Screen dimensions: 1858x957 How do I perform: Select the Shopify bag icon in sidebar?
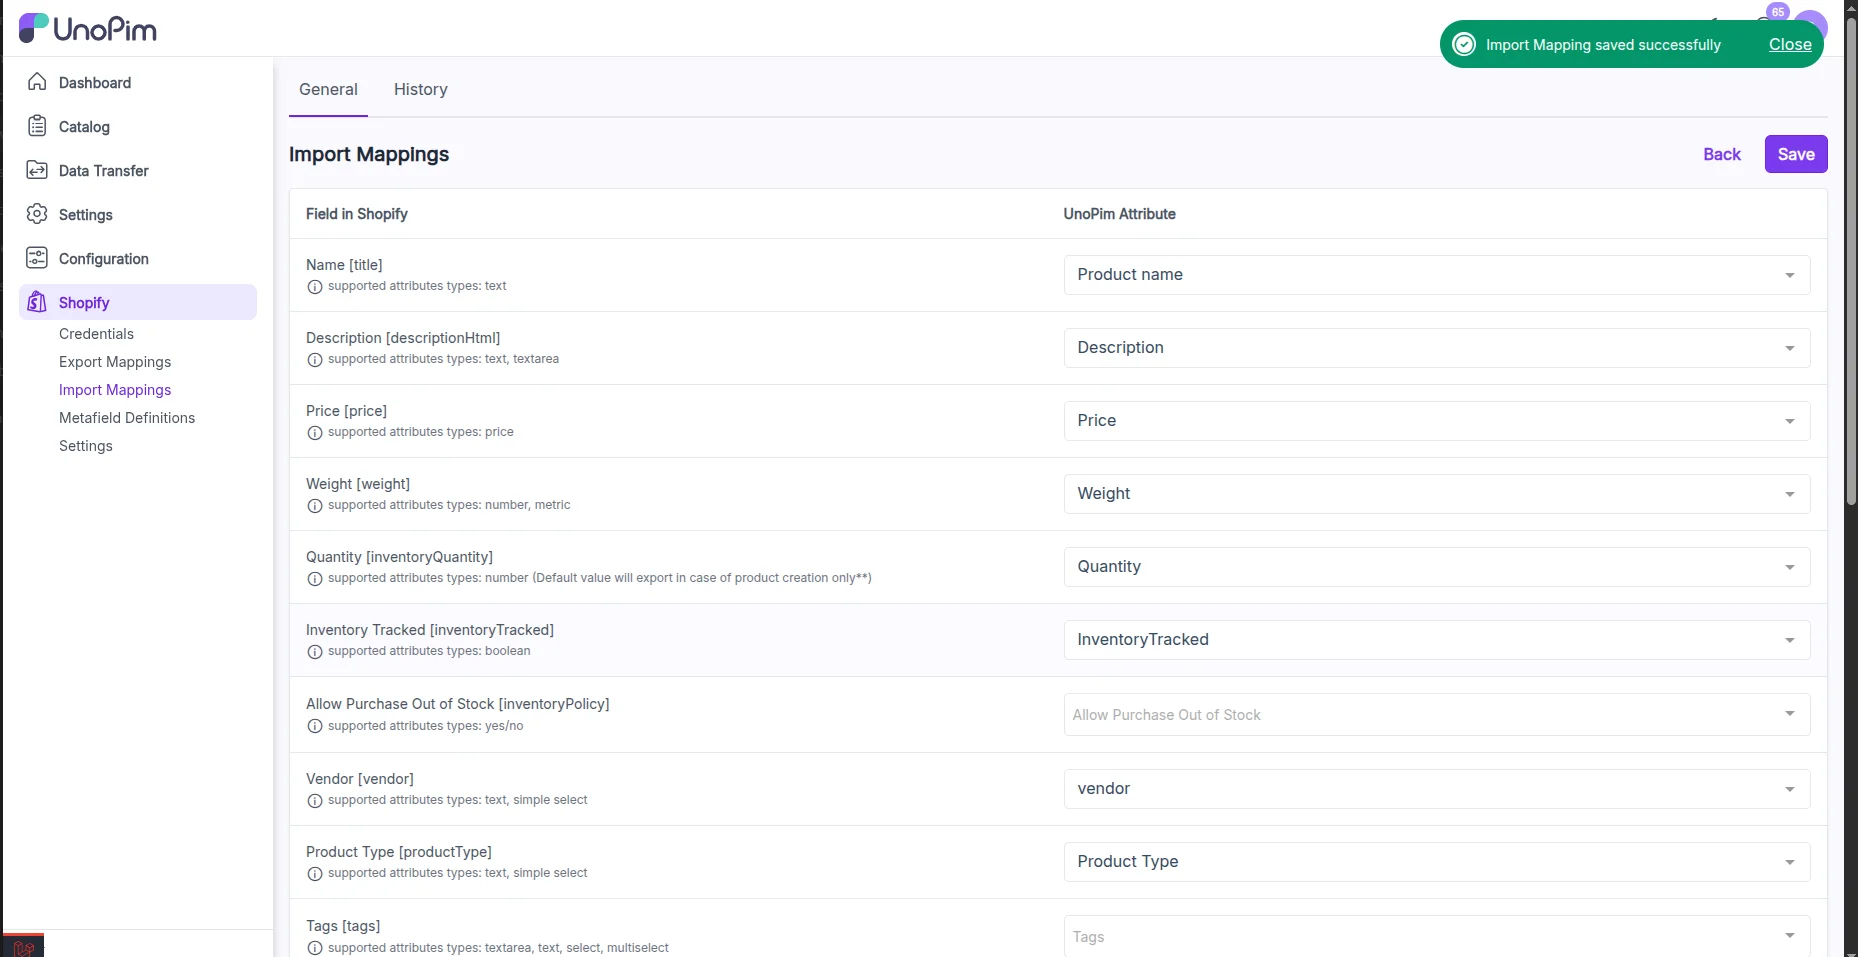(x=36, y=302)
